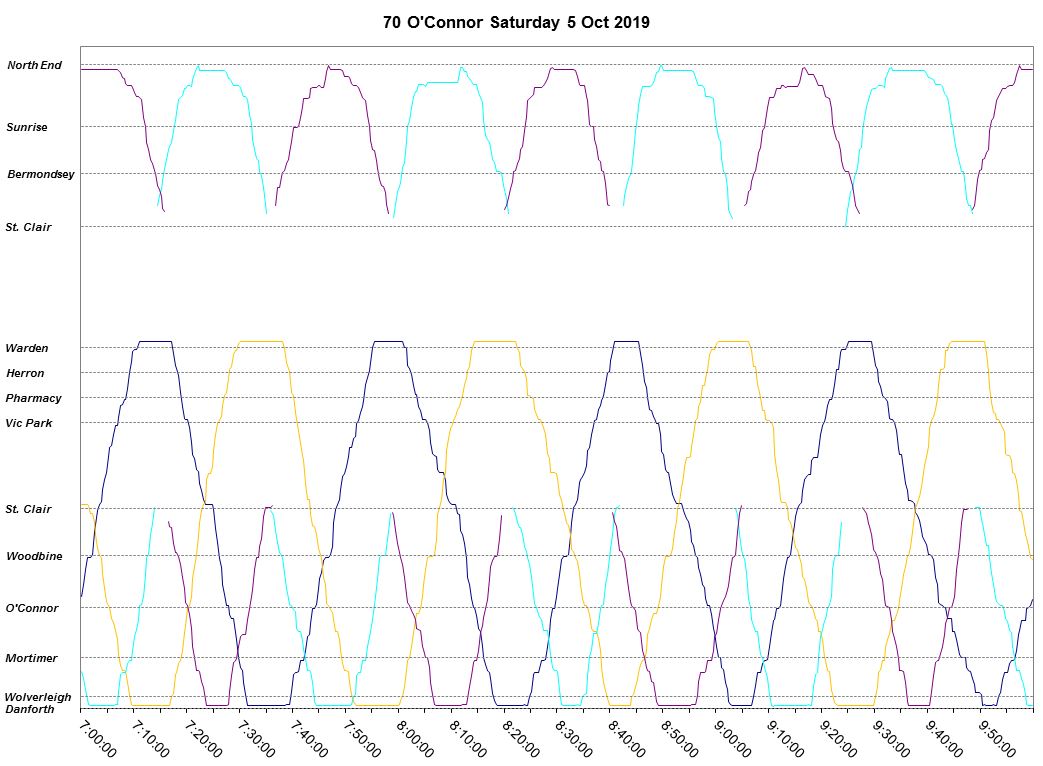Click the Danforth stop label
The image size is (1043, 766).
30,710
